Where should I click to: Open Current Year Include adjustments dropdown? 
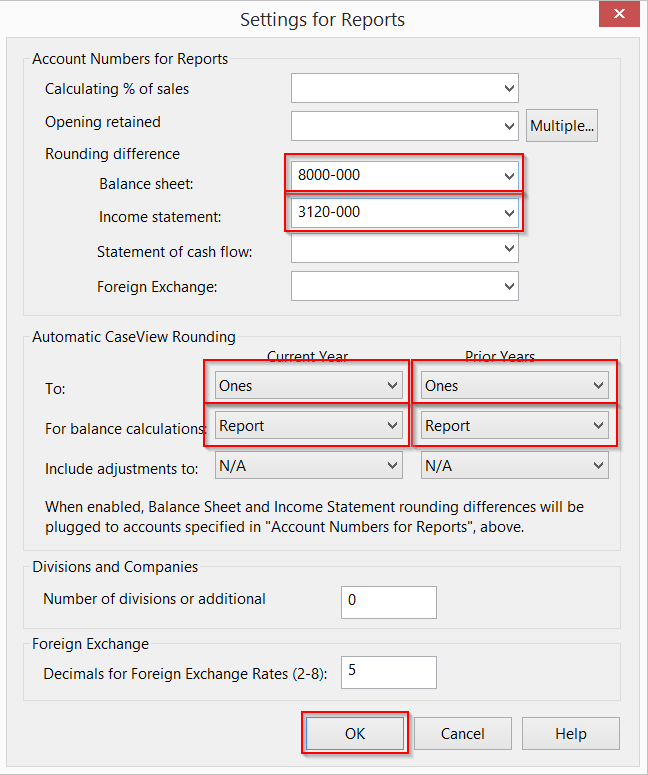(x=308, y=466)
